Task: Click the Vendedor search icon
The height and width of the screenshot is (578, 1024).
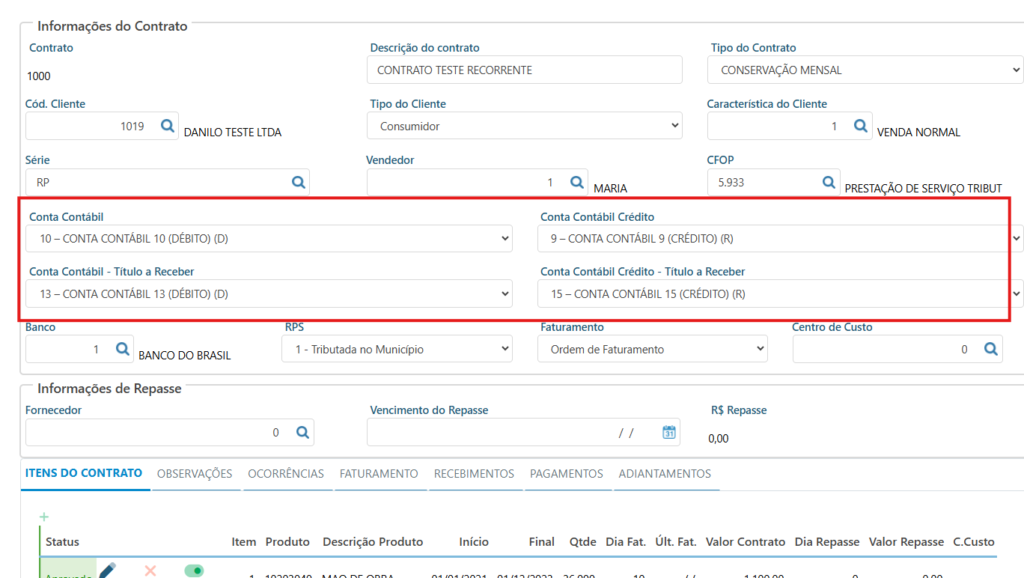Action: [x=577, y=182]
